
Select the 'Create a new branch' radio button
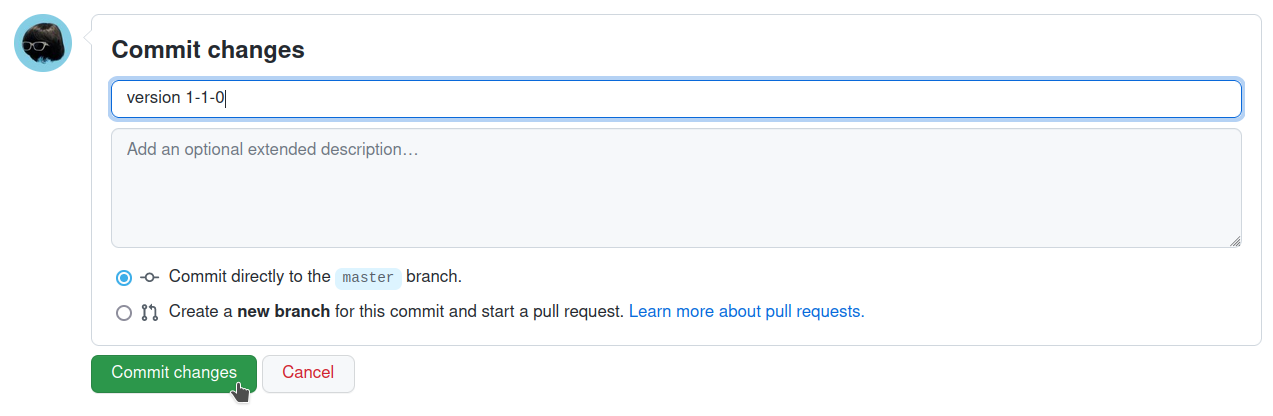tap(124, 312)
